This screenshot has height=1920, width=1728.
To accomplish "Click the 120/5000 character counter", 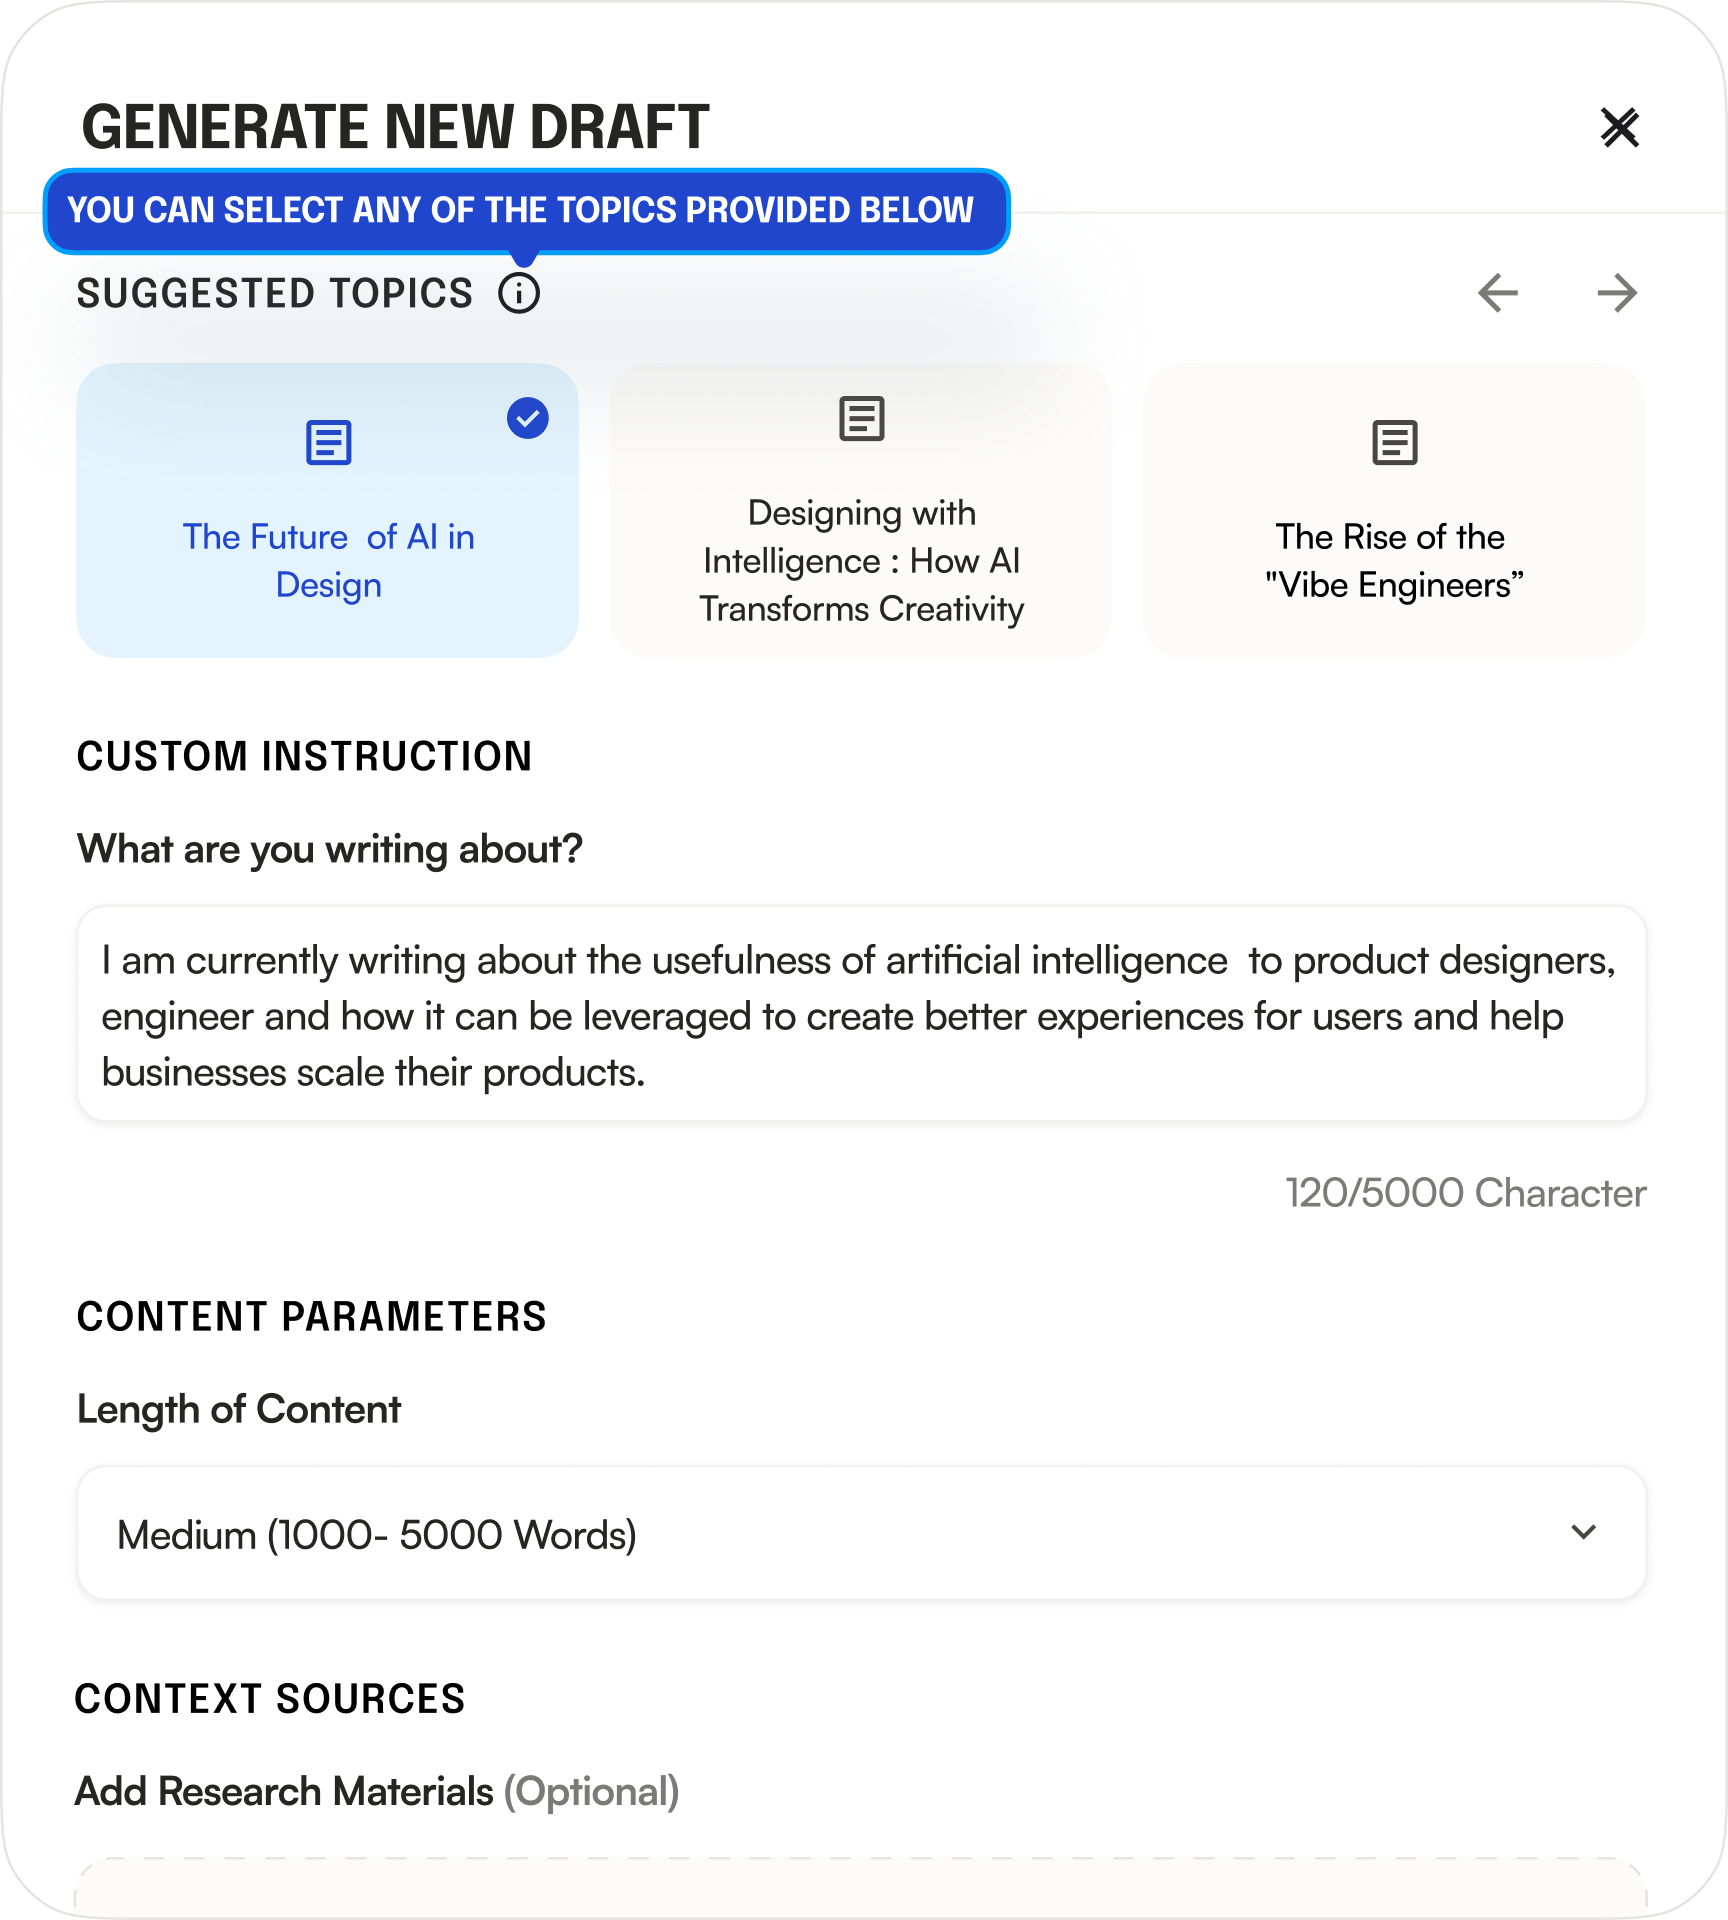I will [1464, 1193].
